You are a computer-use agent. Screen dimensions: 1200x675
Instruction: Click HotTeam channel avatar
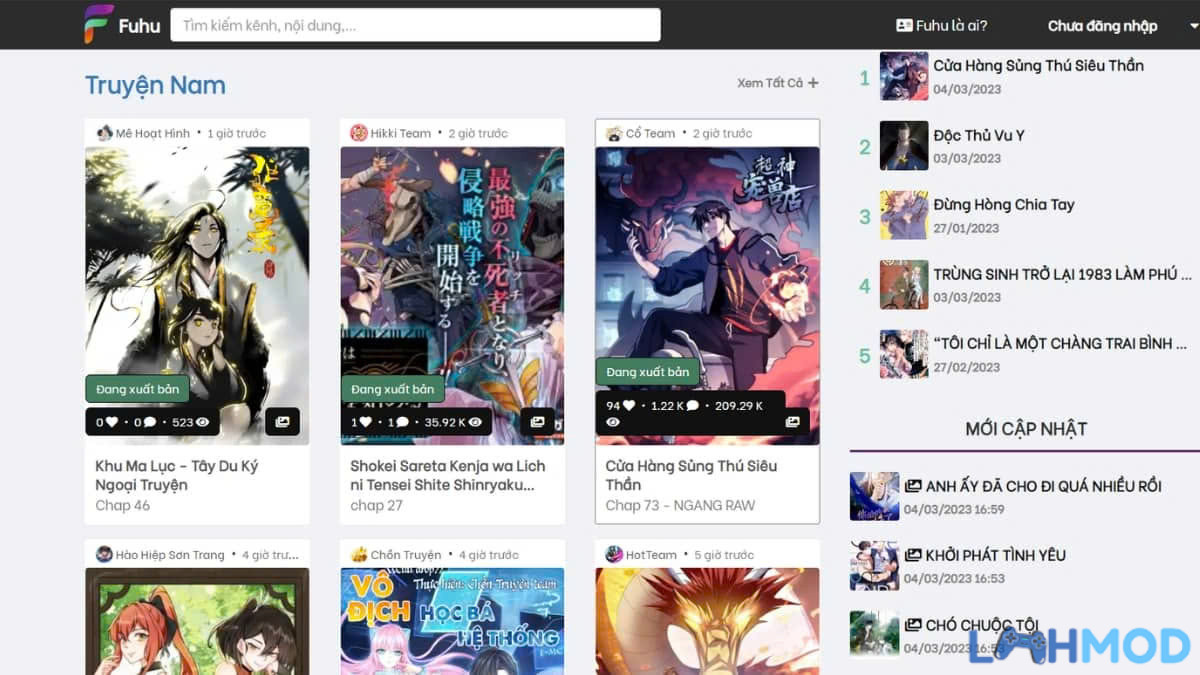(x=614, y=554)
